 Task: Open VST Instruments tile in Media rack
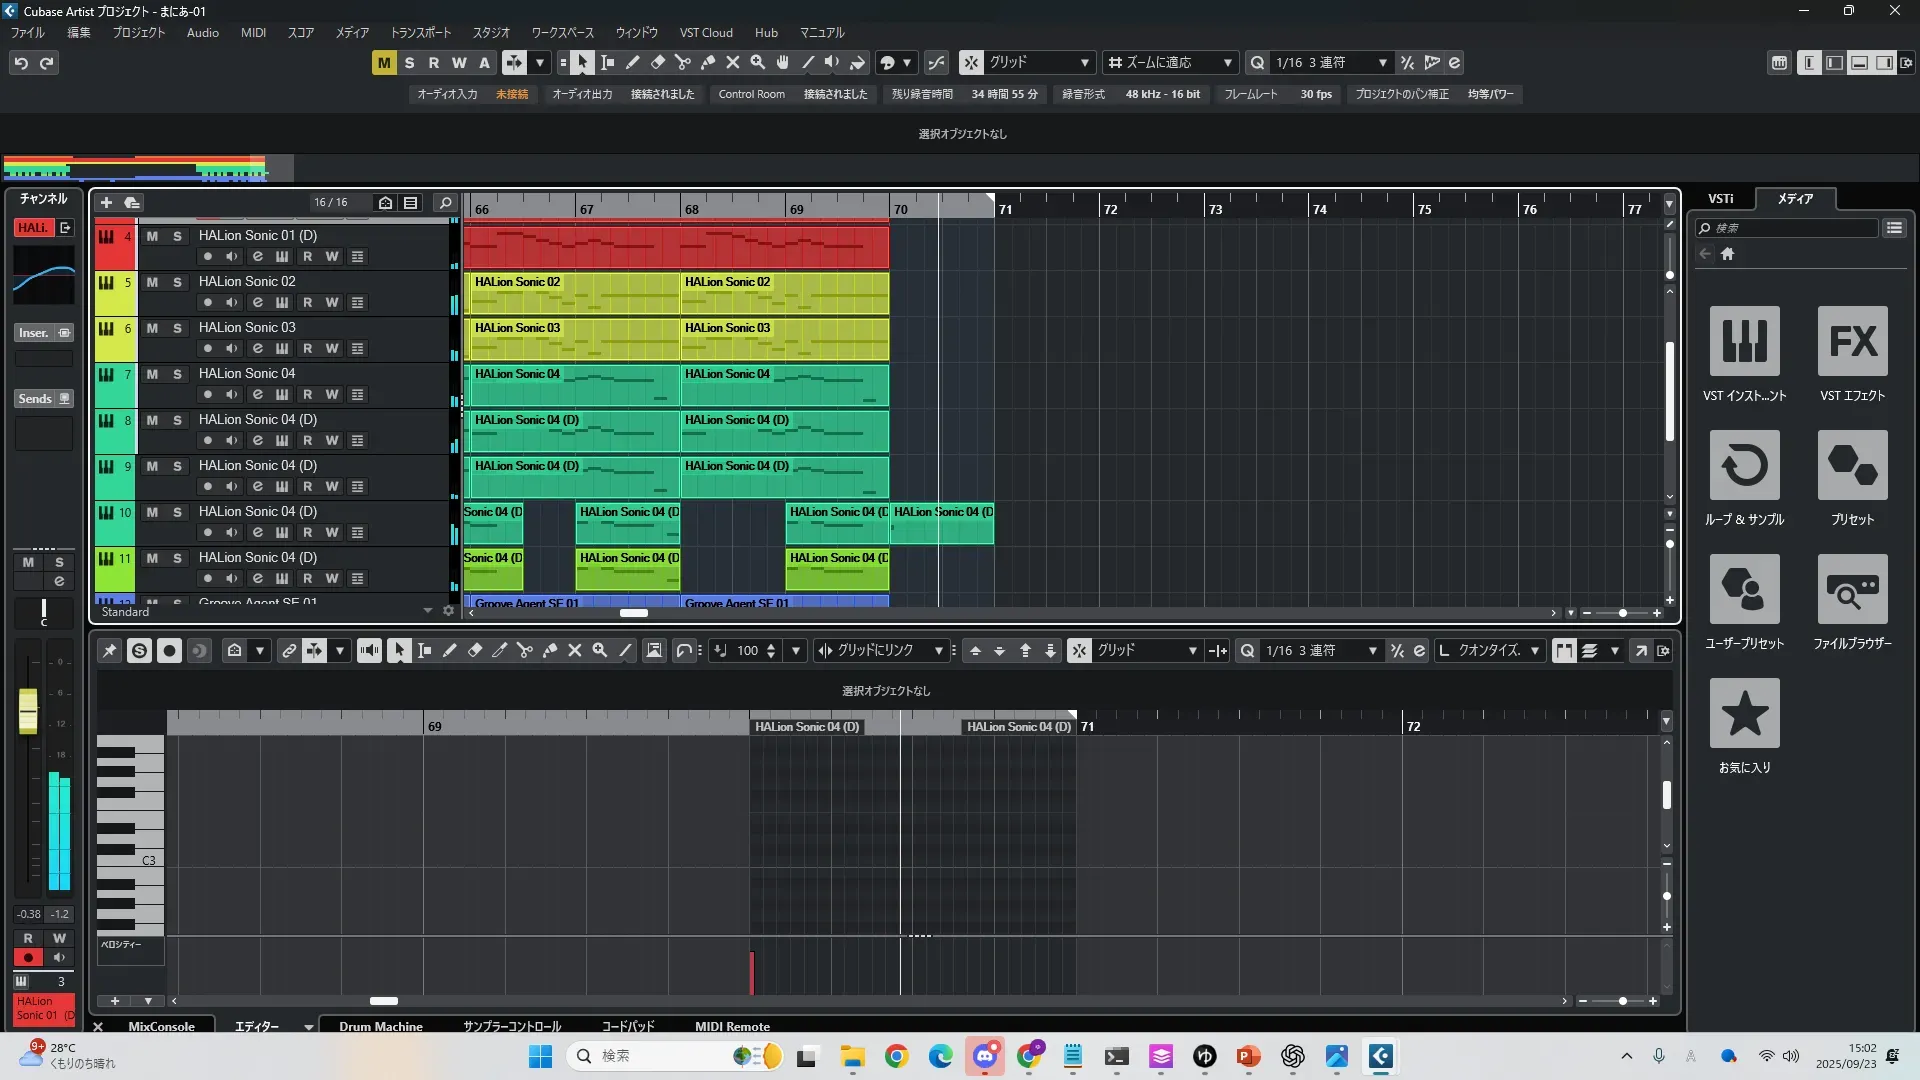1744,342
